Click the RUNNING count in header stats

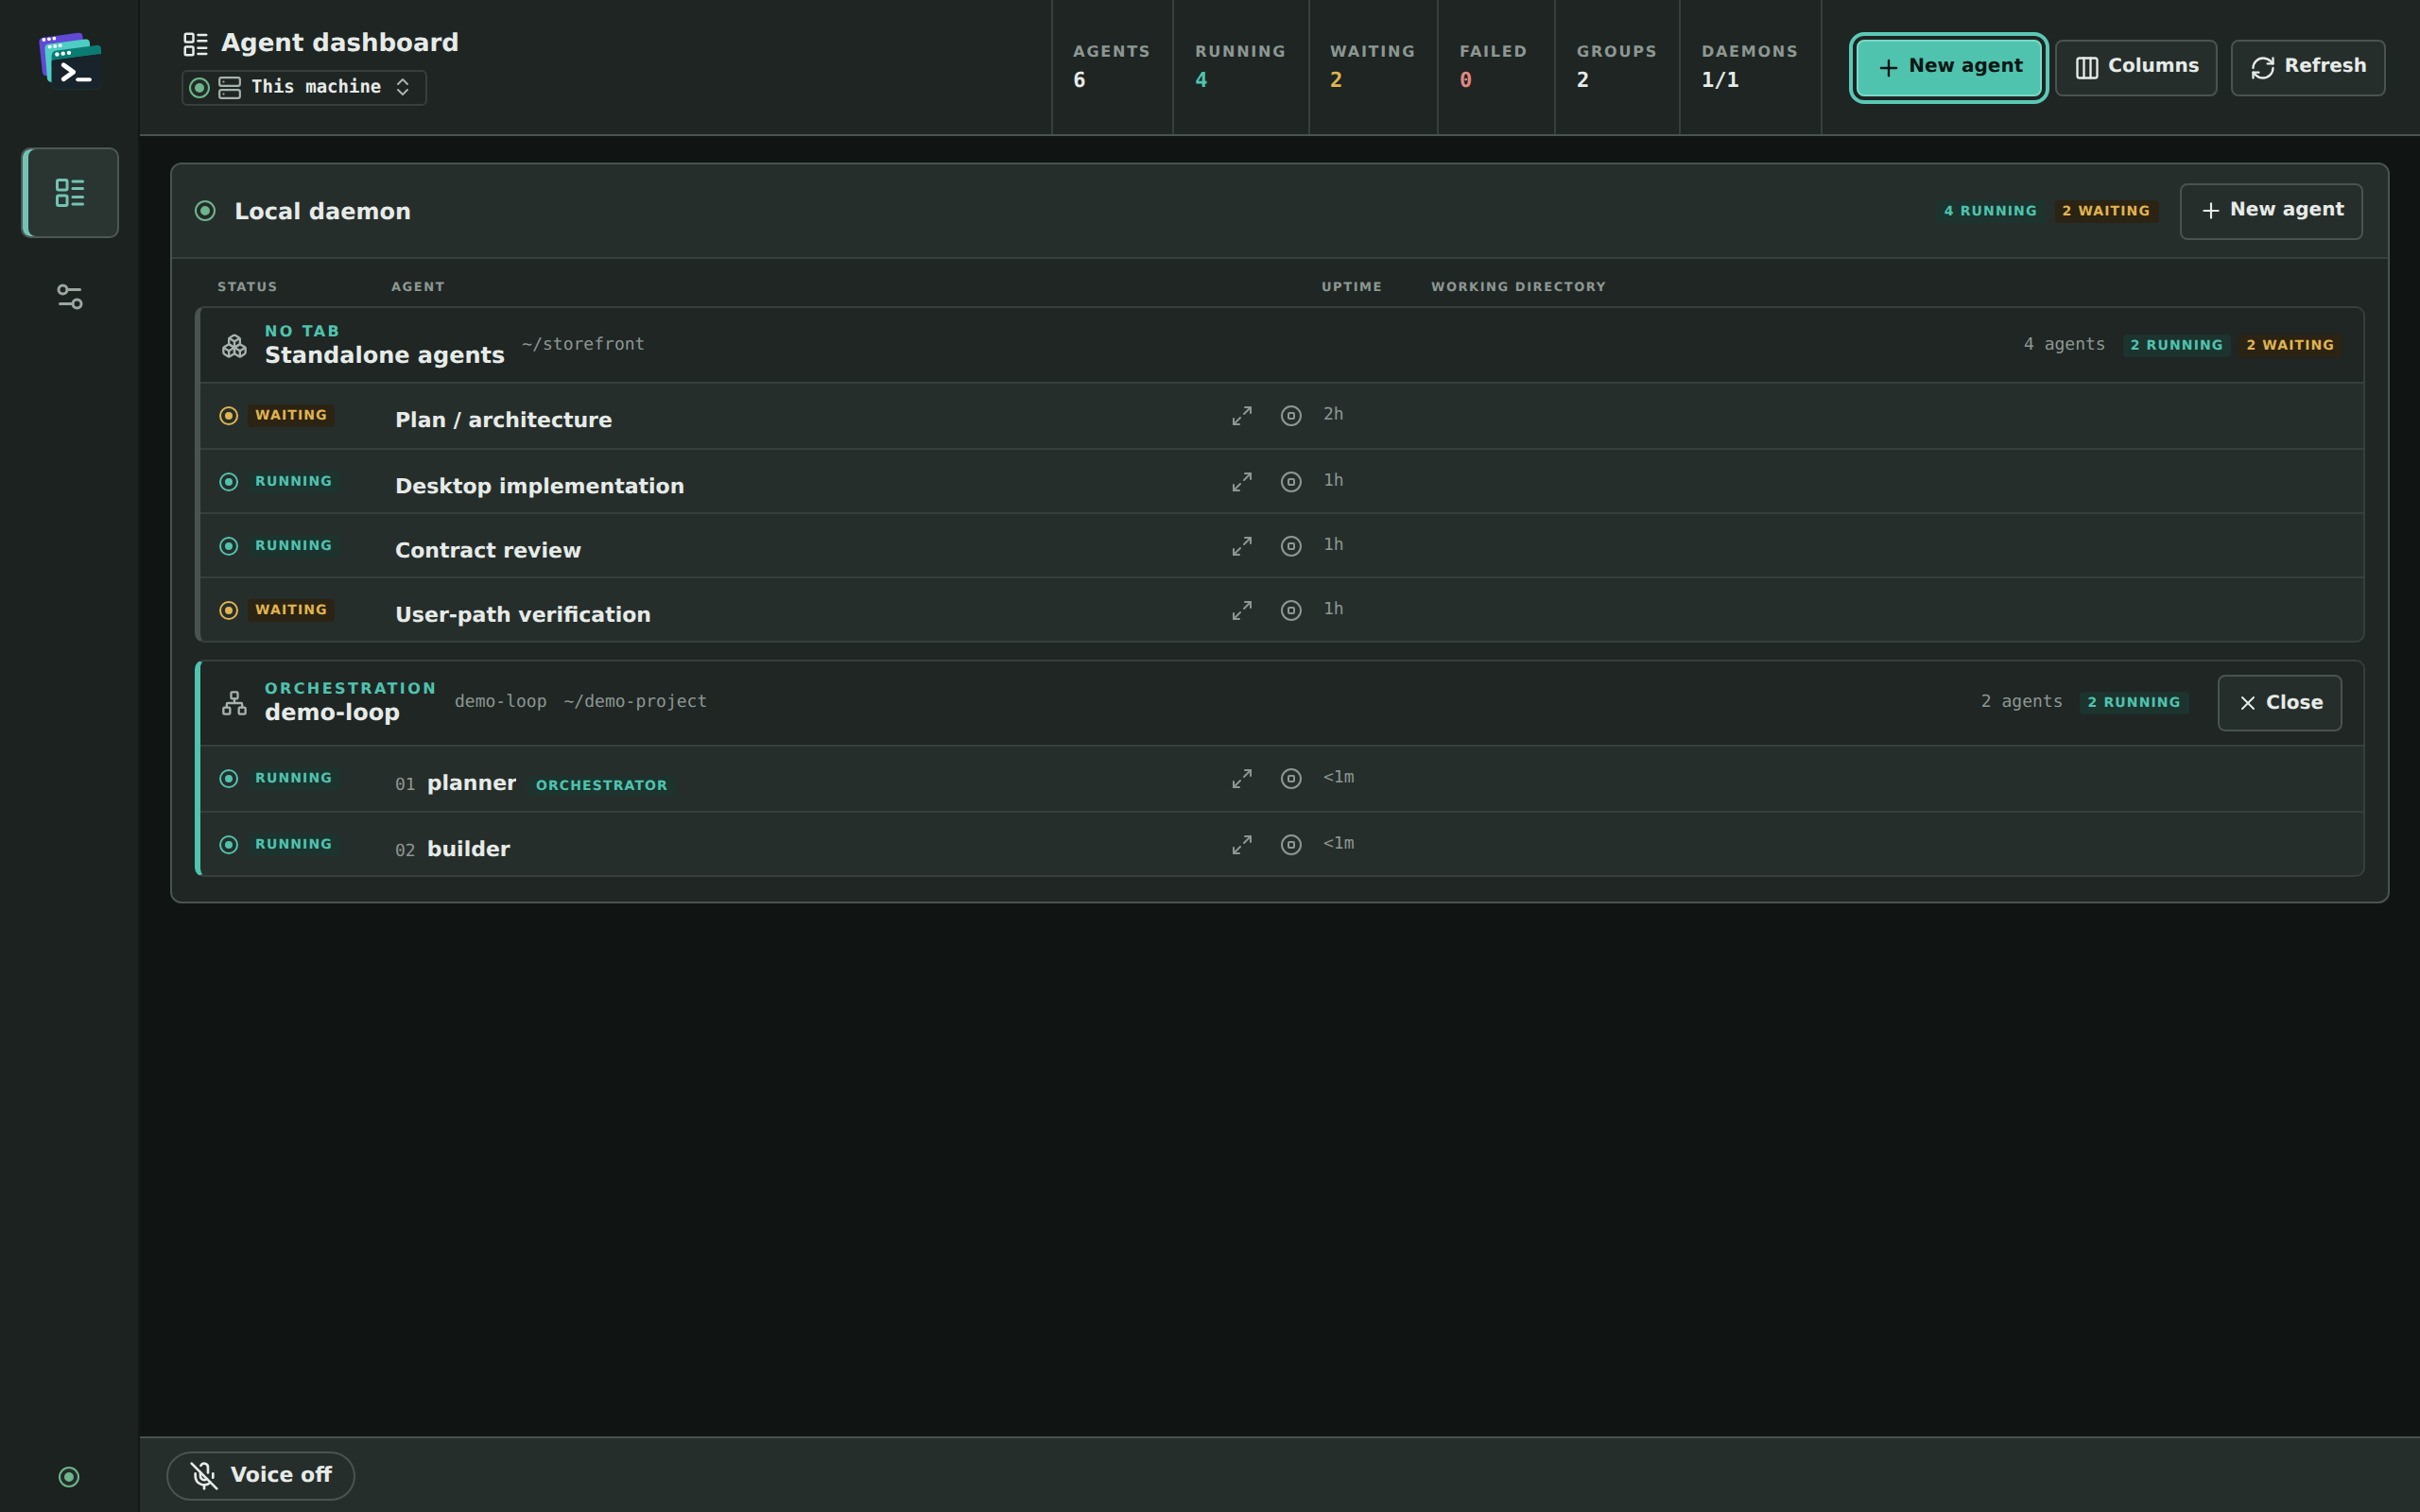pyautogui.click(x=1240, y=66)
